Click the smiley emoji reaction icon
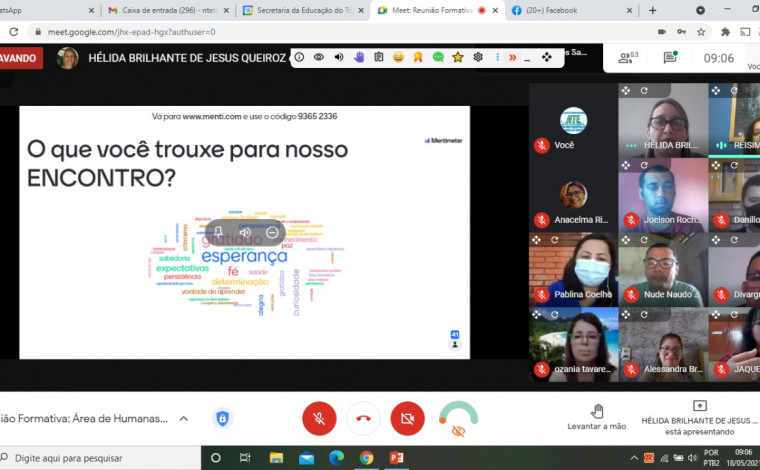The image size is (760, 470). [x=398, y=57]
